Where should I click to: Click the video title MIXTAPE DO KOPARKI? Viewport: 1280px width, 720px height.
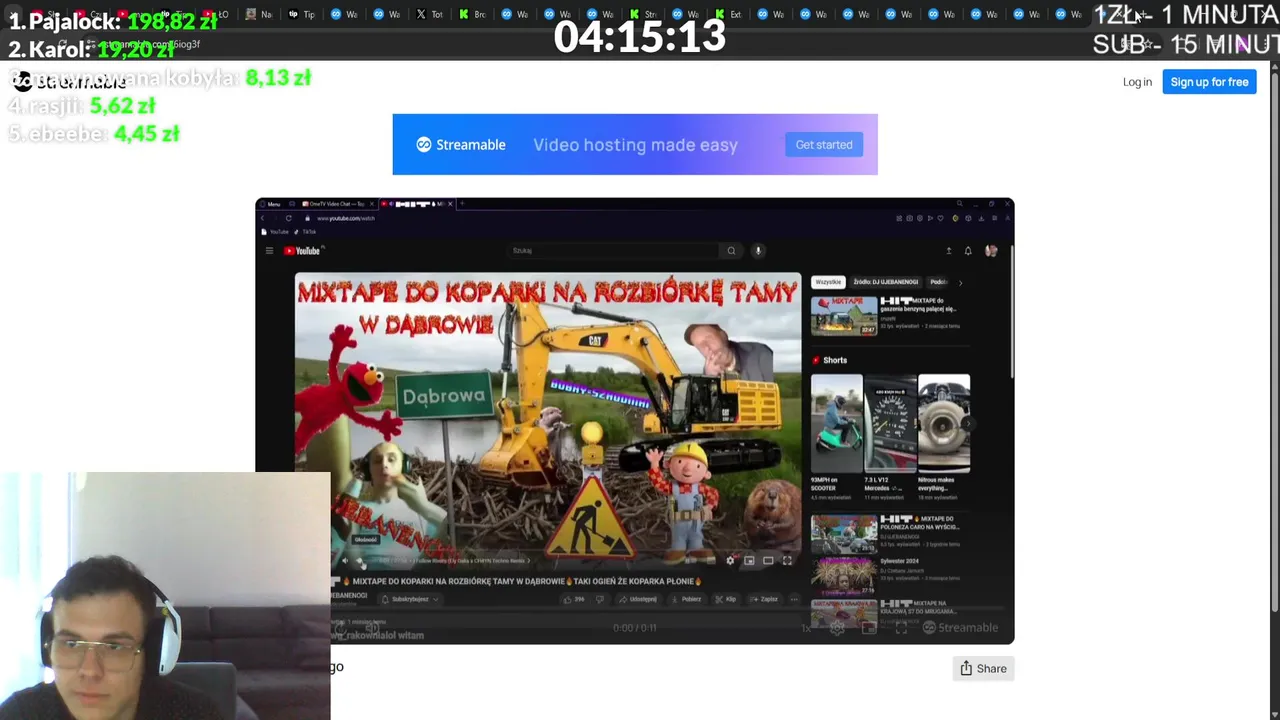click(x=523, y=581)
